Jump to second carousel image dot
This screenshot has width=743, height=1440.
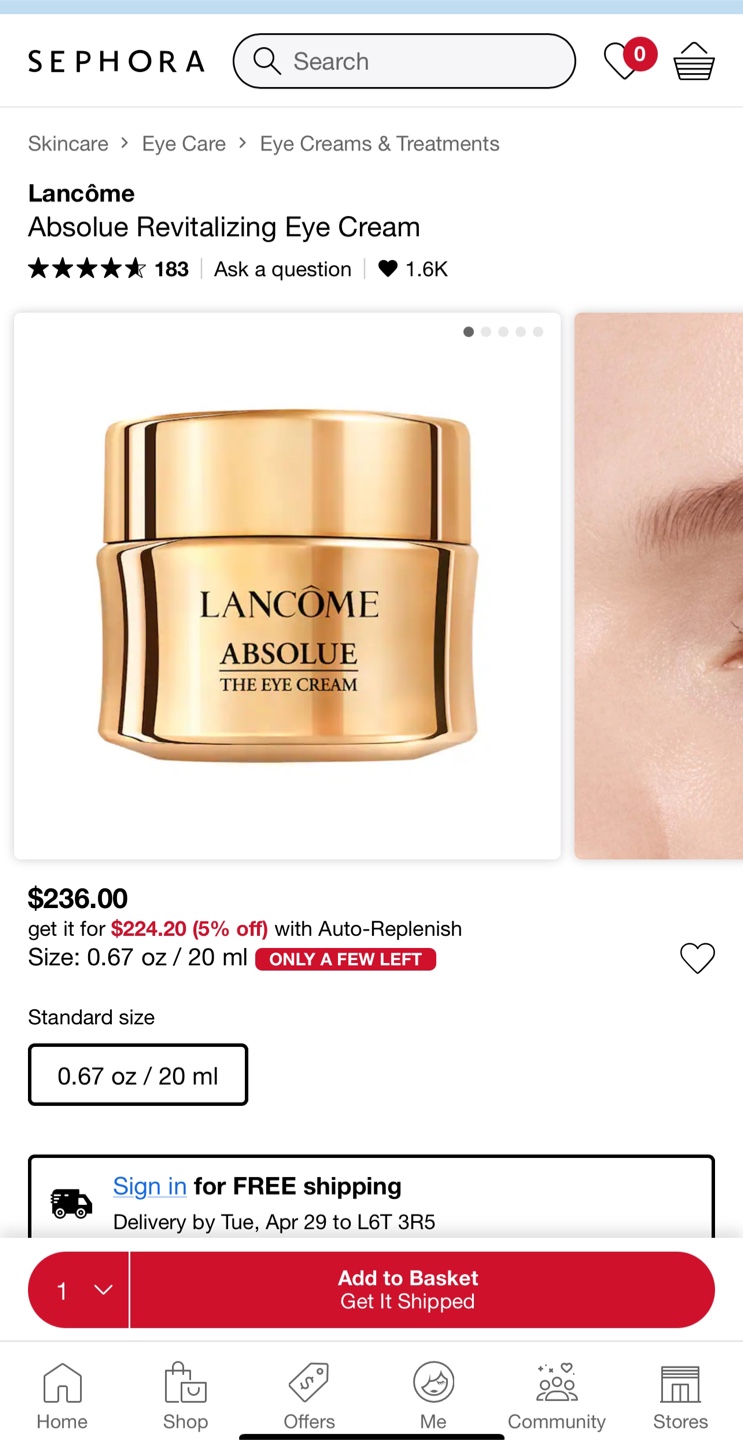coord(486,332)
